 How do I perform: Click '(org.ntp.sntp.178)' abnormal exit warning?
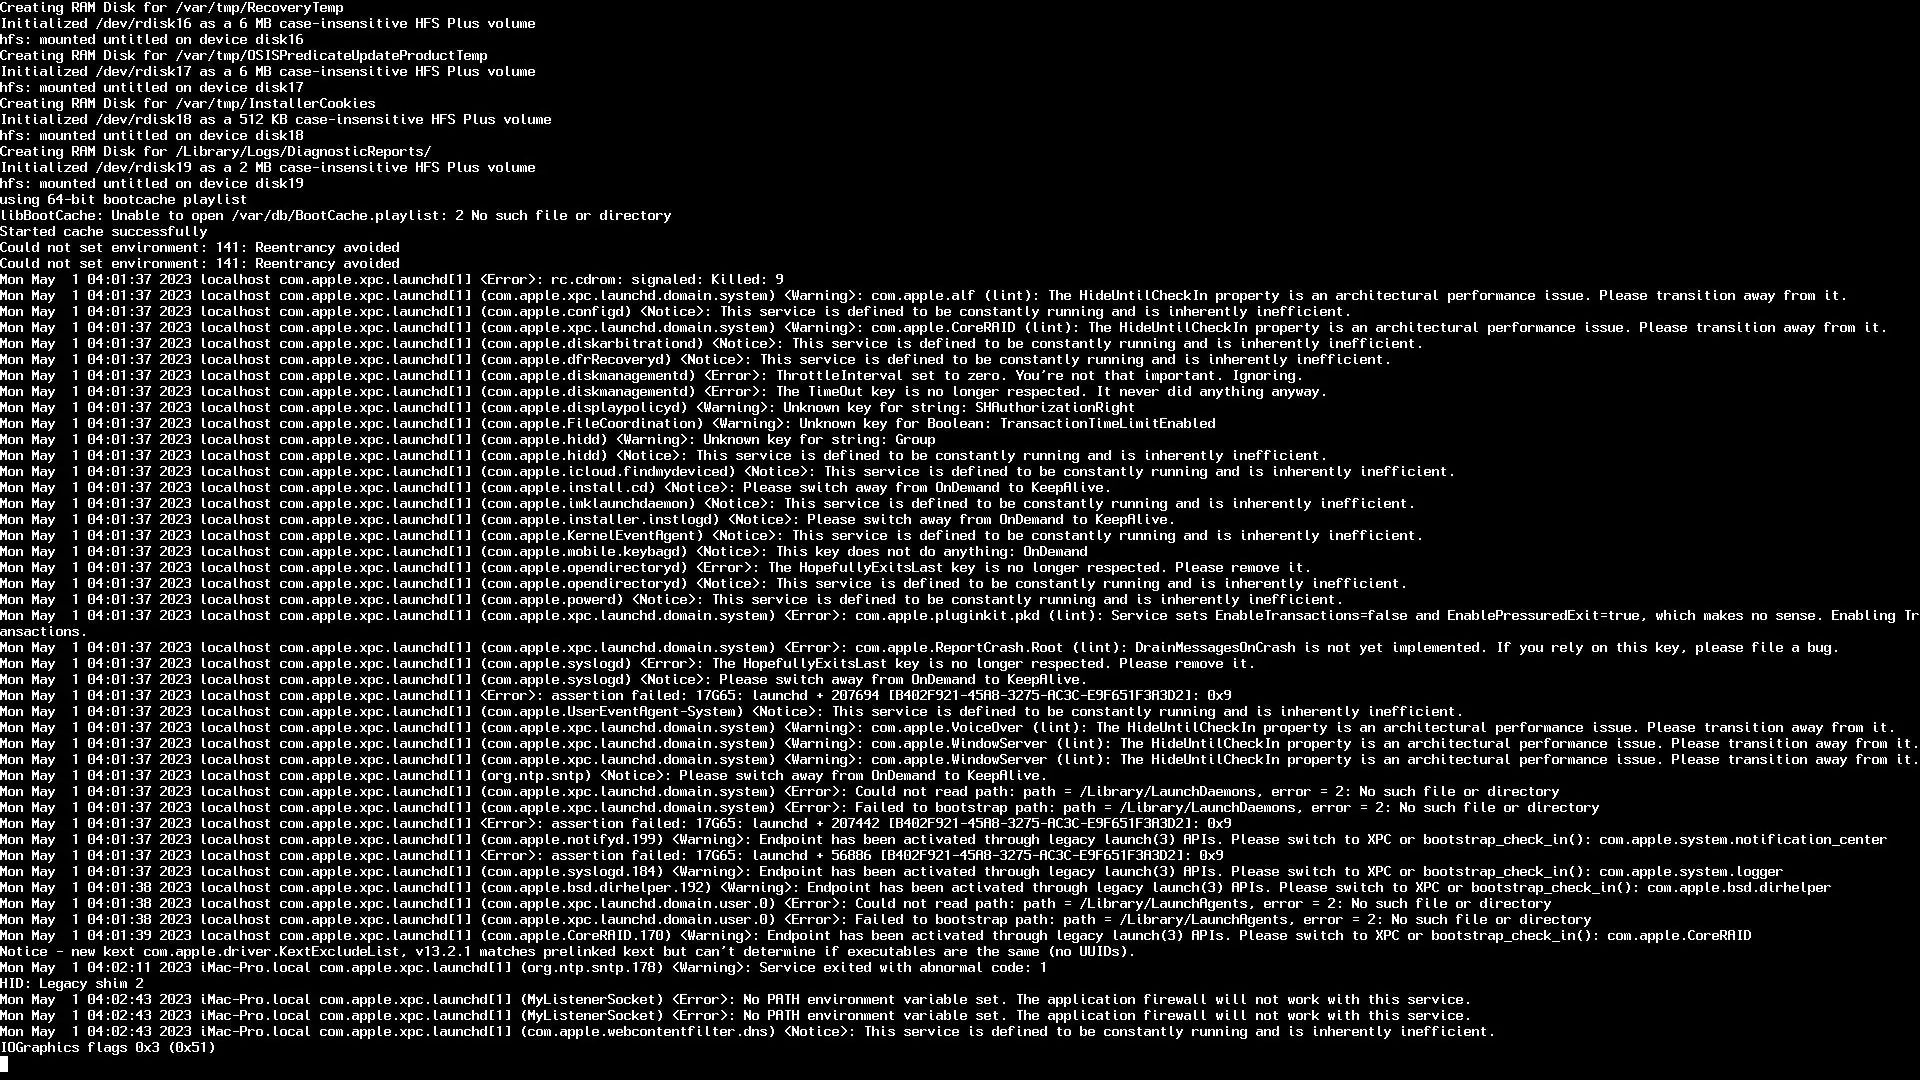(592, 968)
